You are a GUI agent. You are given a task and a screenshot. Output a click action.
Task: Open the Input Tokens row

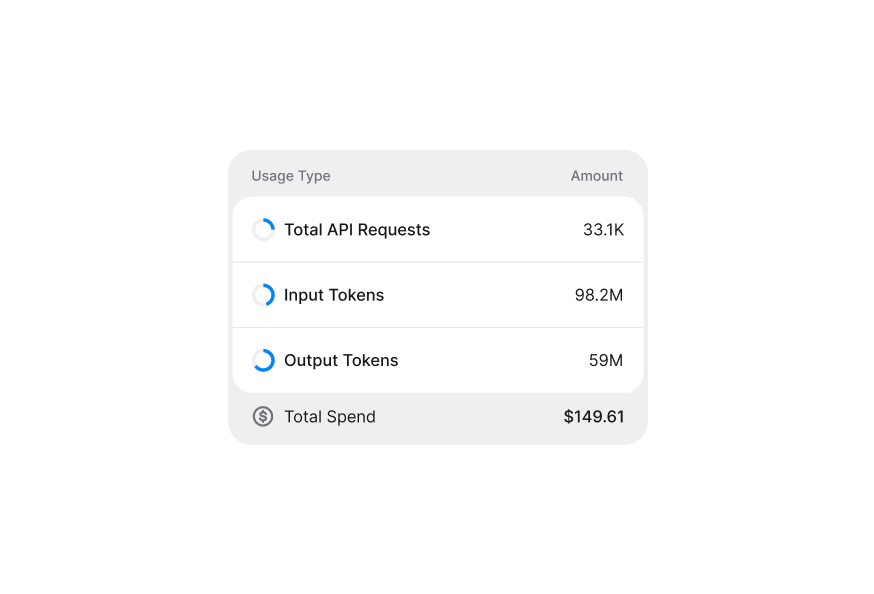click(x=480, y=295)
